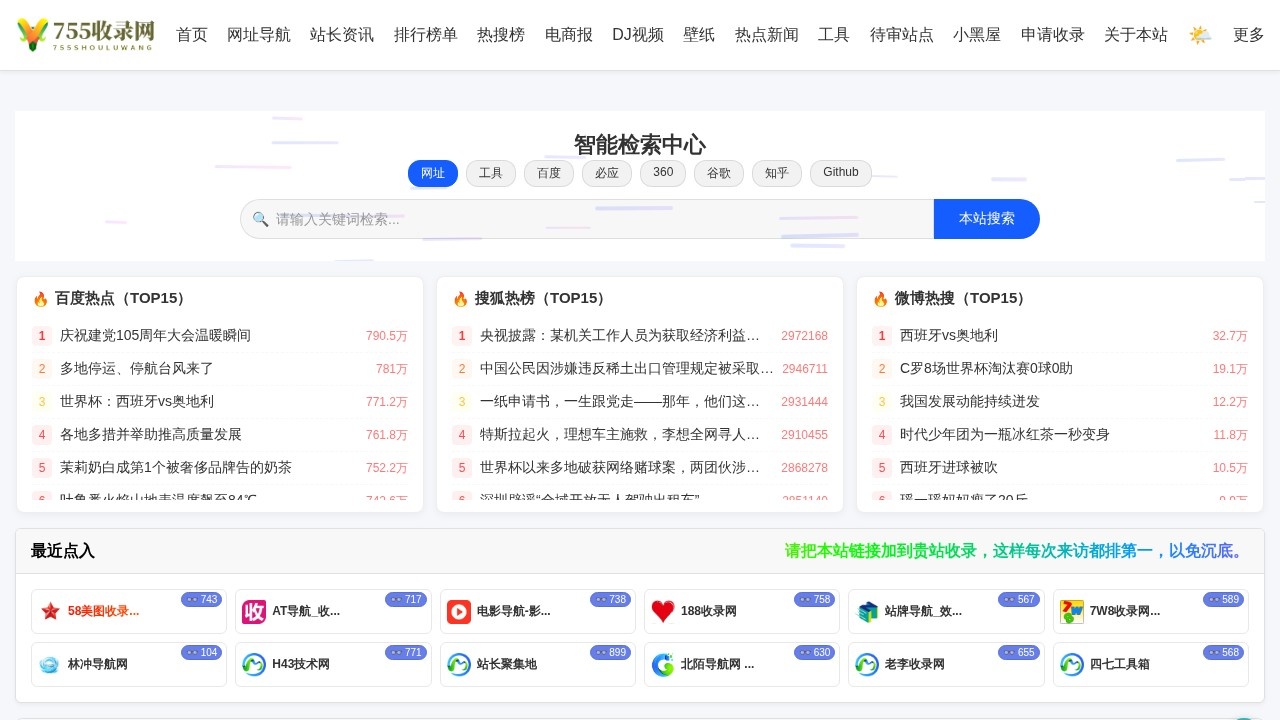The height and width of the screenshot is (720, 1280).
Task: Open 世界杯：西班牙vs奥地利 Baidu headline
Action: [137, 402]
